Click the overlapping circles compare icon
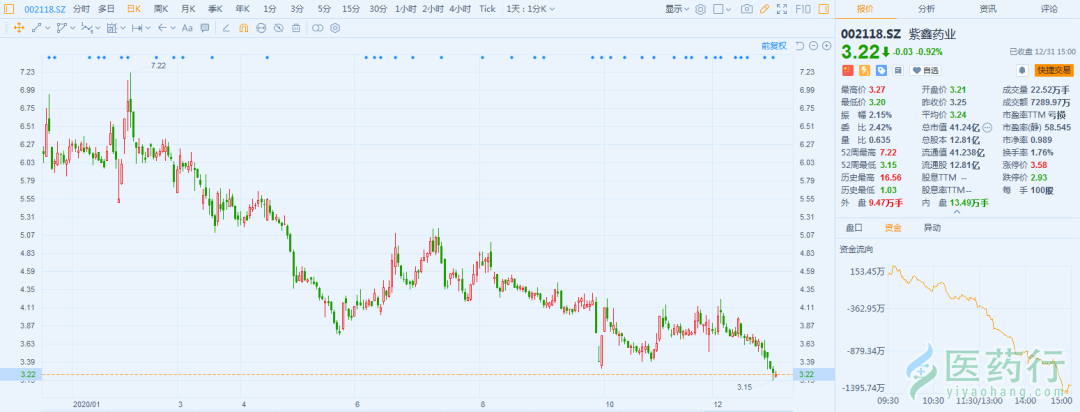The width and height of the screenshot is (1080, 412). [318, 28]
